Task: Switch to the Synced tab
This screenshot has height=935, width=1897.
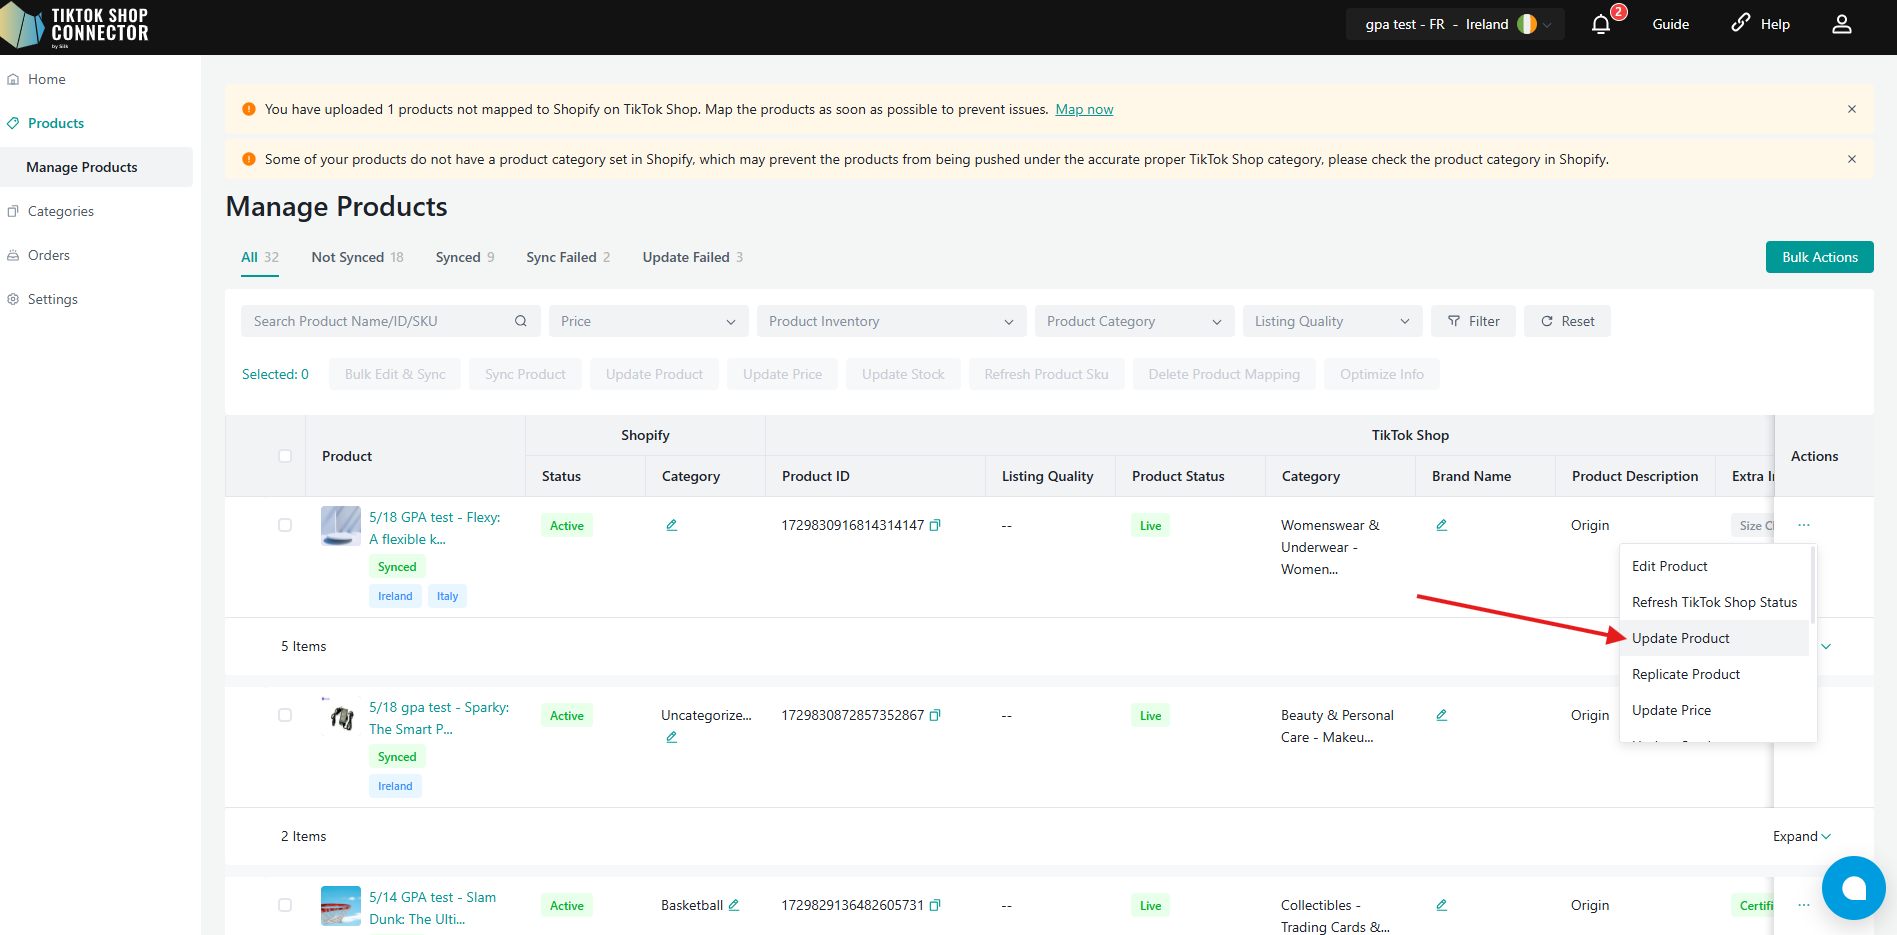Action: point(465,257)
